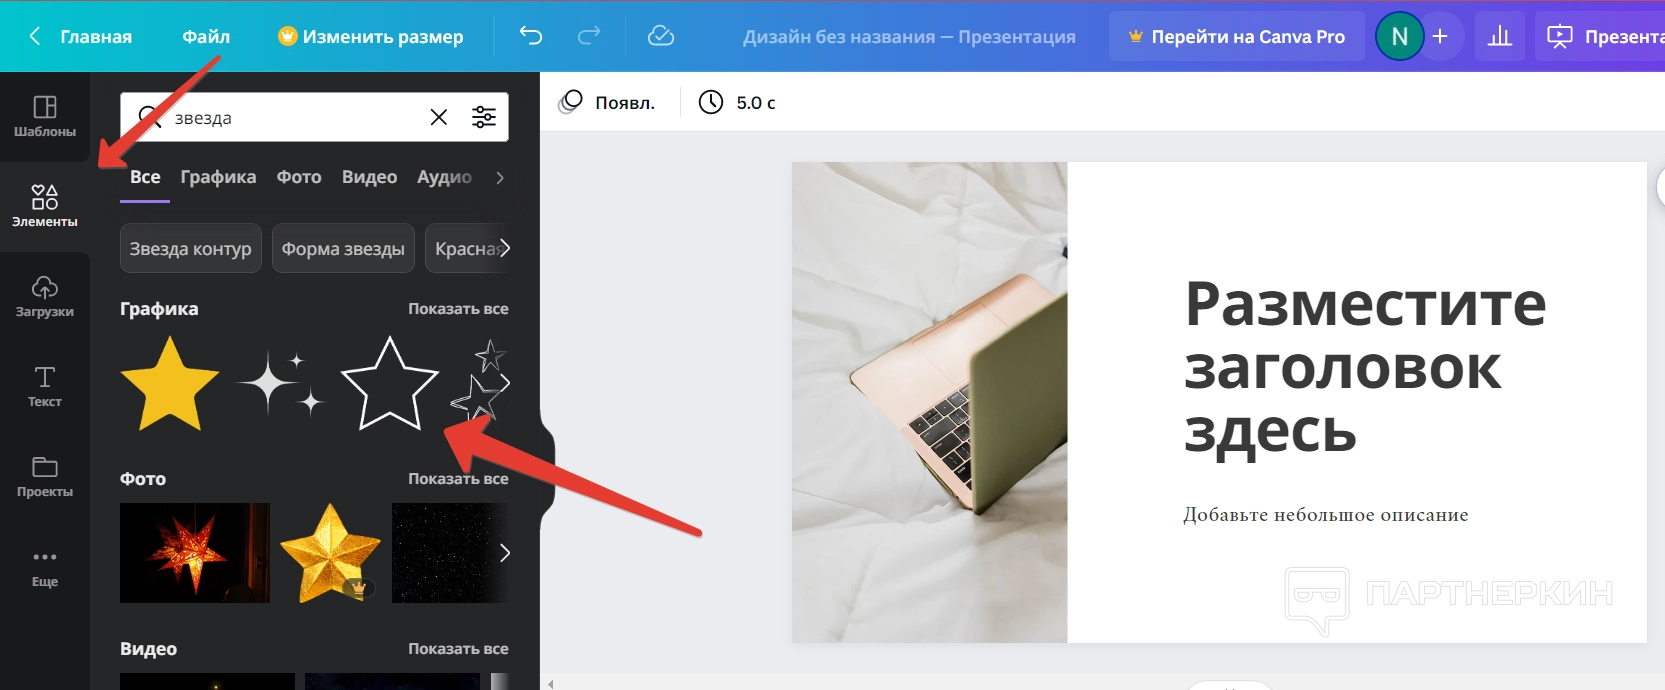Image resolution: width=1665 pixels, height=690 pixels.
Task: Click the undo arrow in top bar
Action: [x=531, y=36]
